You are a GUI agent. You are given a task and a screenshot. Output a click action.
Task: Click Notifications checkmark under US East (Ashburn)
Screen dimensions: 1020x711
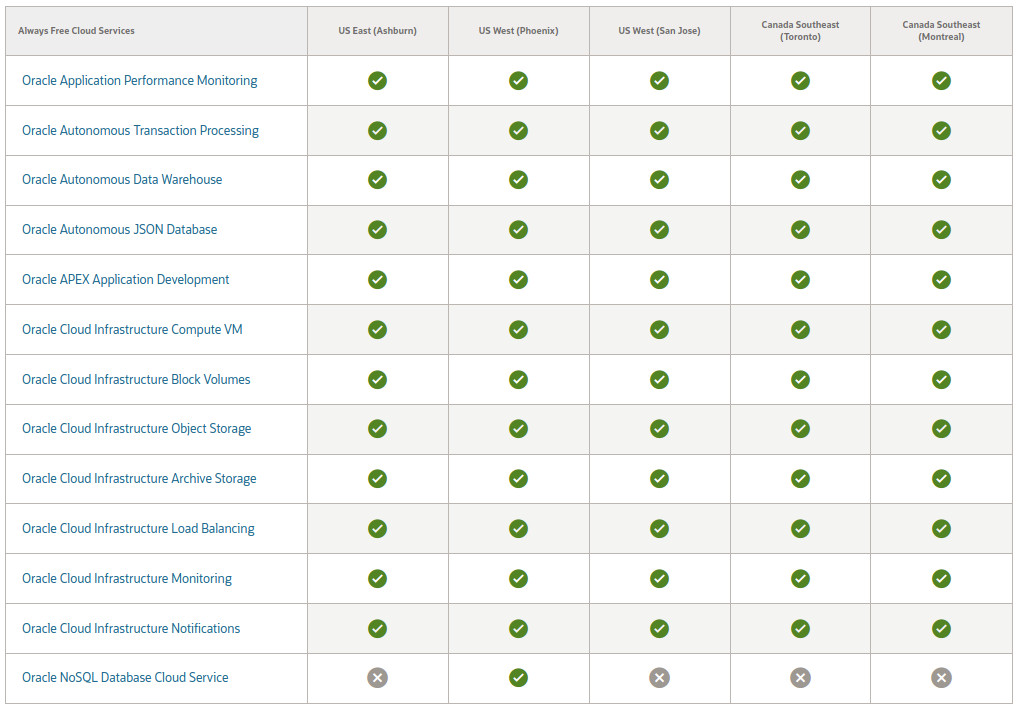pyautogui.click(x=377, y=628)
